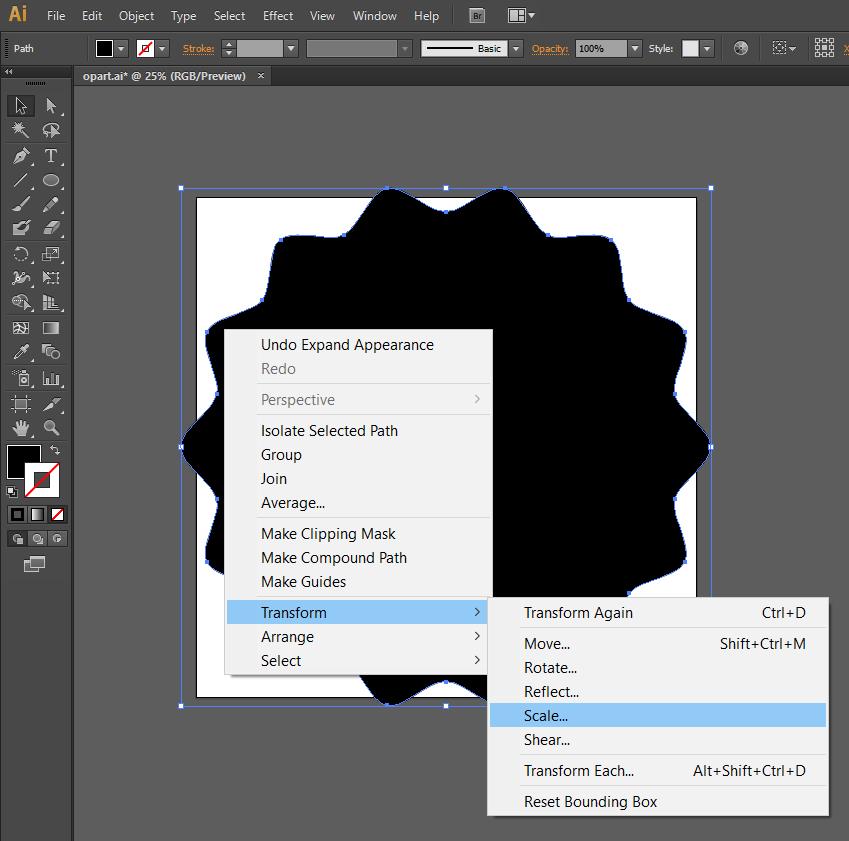
Task: Swap fill and stroke colors
Action: click(x=55, y=451)
